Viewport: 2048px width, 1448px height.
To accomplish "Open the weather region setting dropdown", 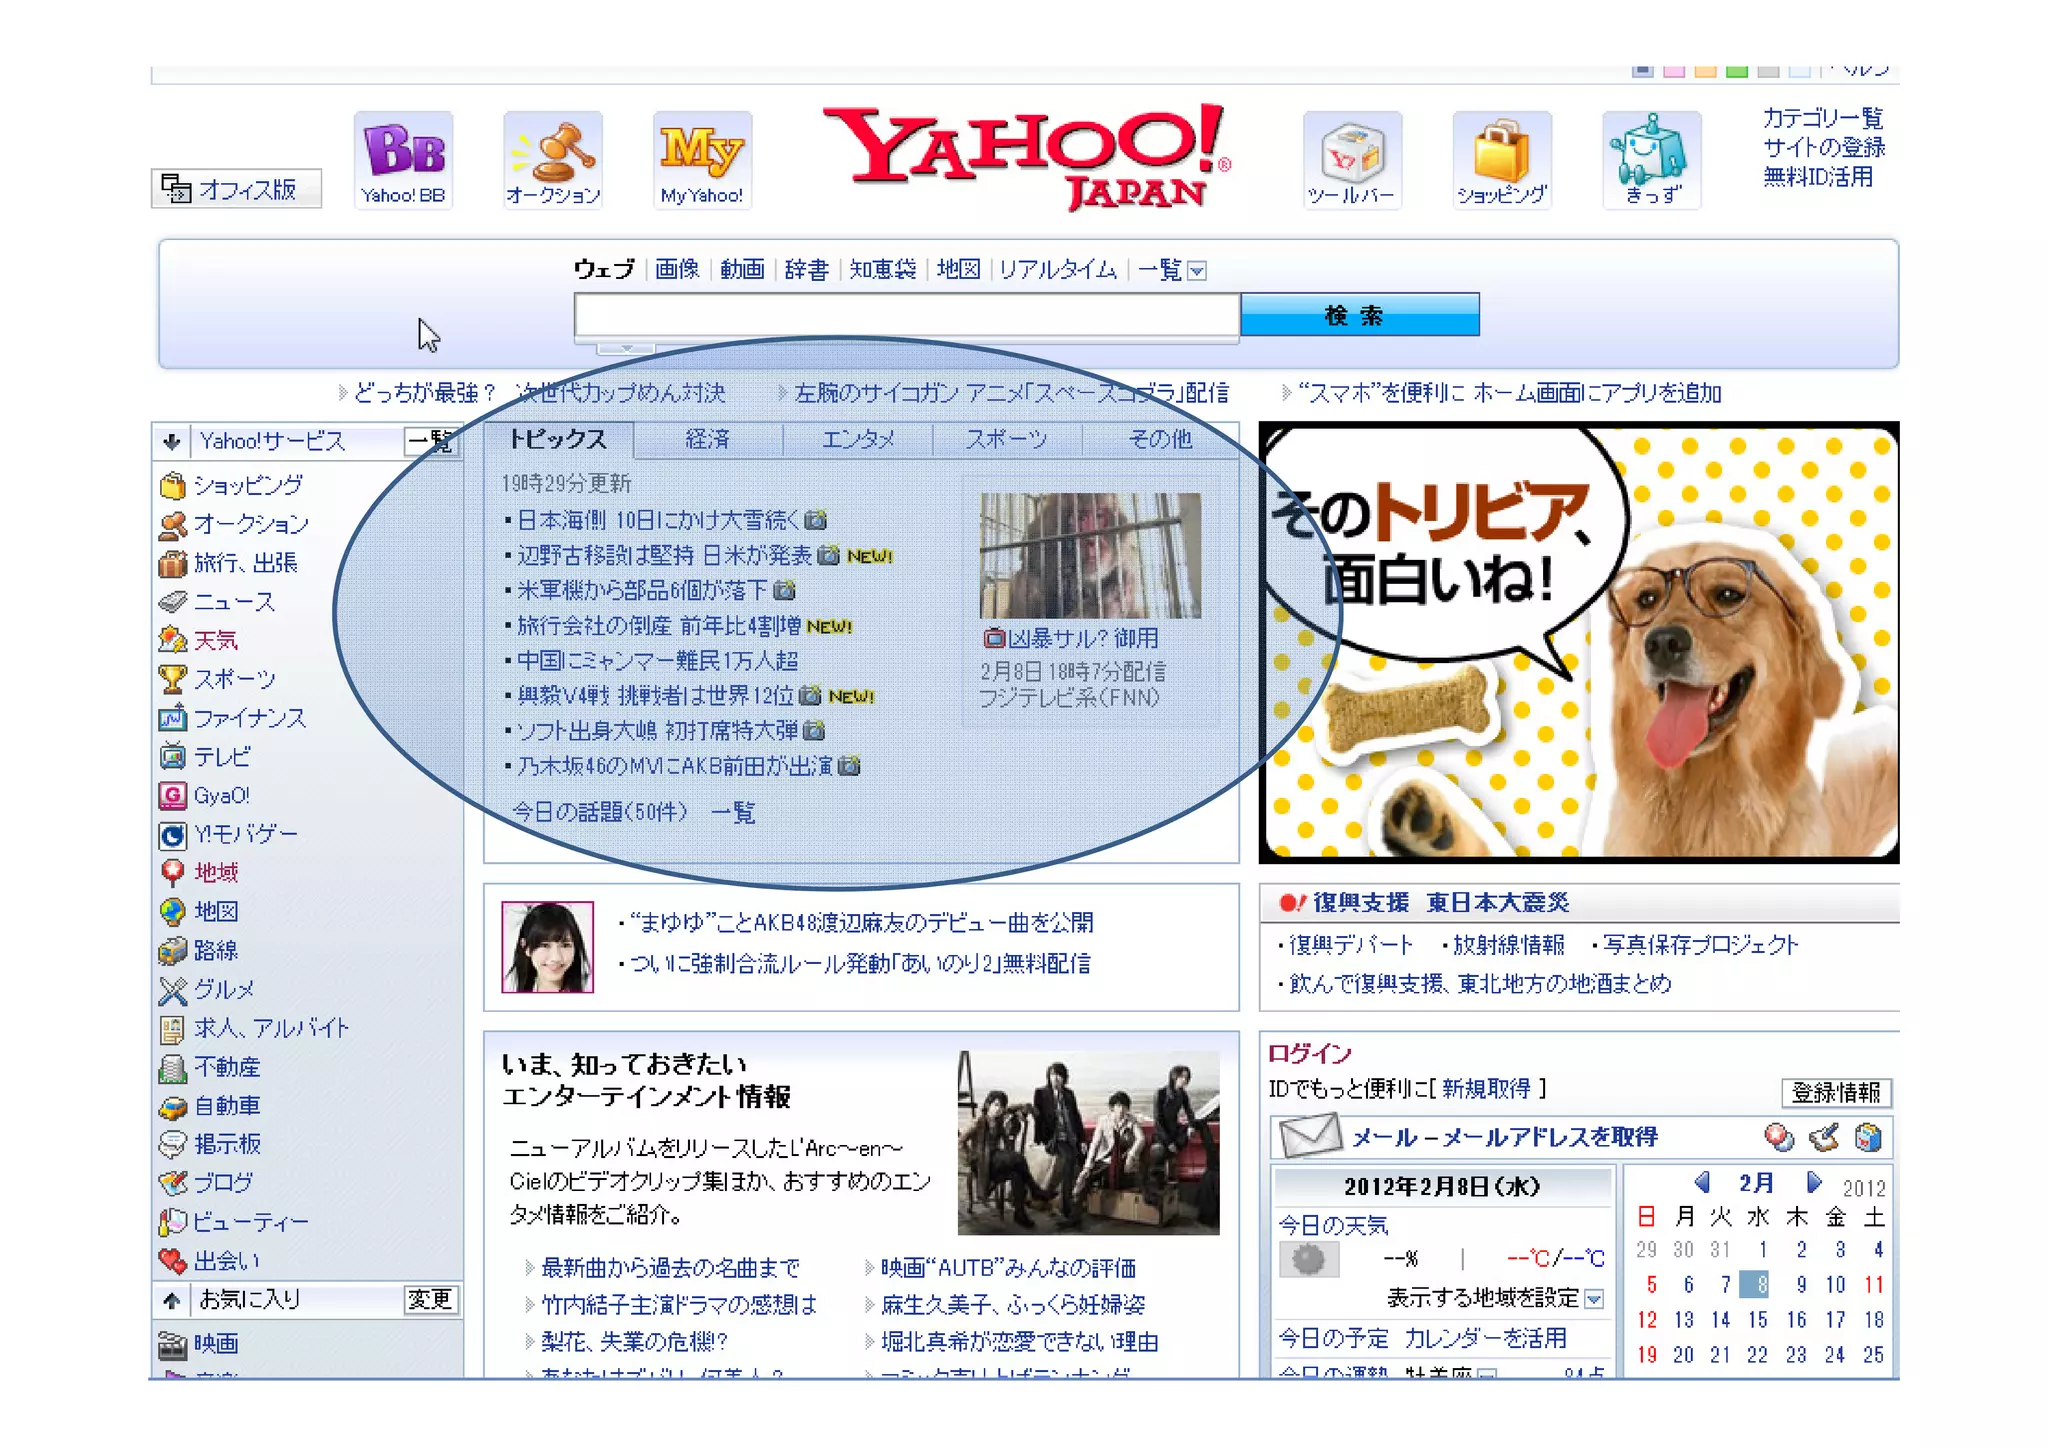I will tap(1594, 1299).
